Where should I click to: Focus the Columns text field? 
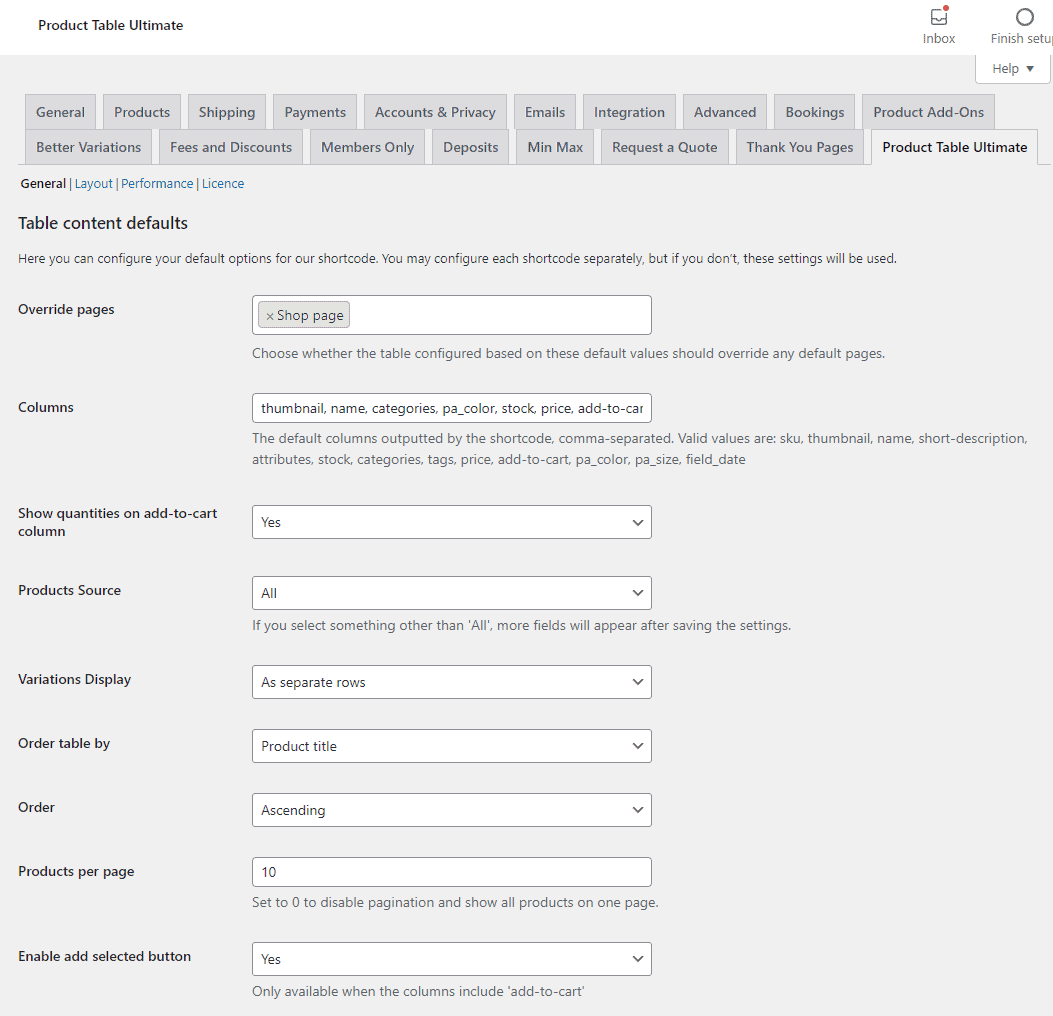(x=451, y=408)
